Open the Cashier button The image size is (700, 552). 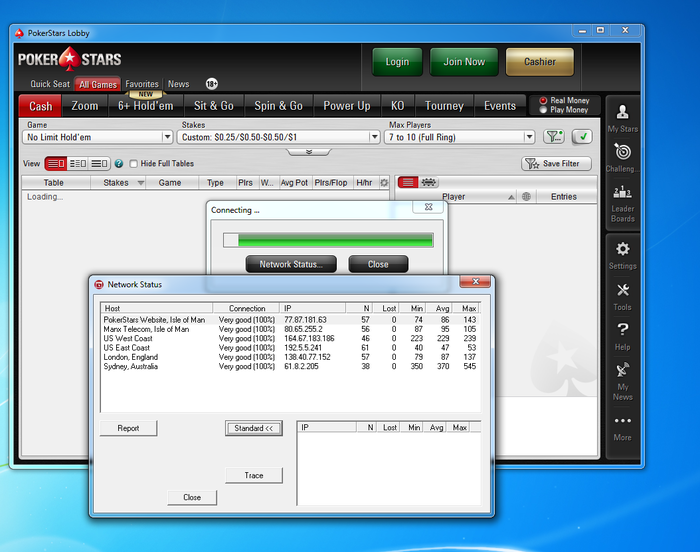(540, 62)
